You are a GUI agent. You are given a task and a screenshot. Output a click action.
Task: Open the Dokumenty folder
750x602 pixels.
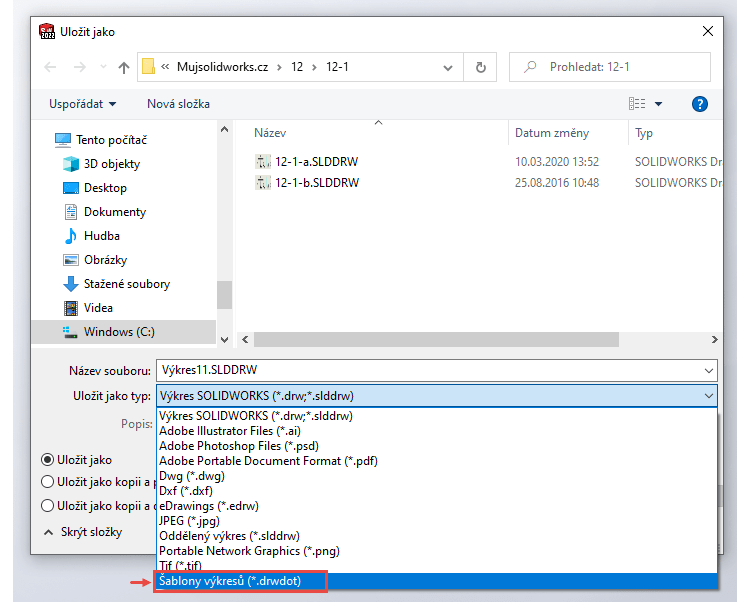tap(115, 212)
